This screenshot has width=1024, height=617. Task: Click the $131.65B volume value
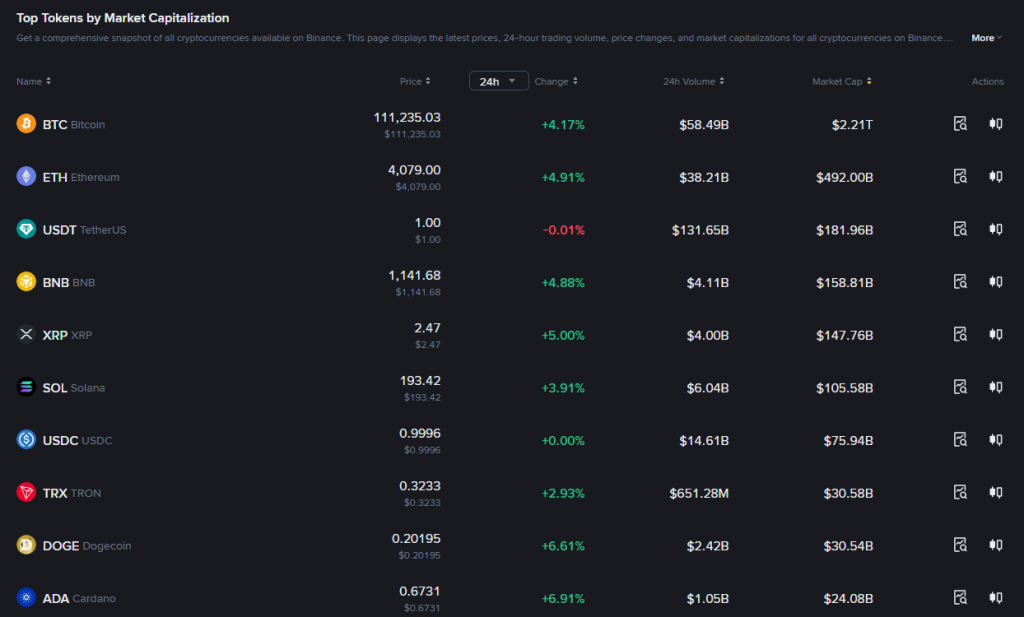click(700, 230)
